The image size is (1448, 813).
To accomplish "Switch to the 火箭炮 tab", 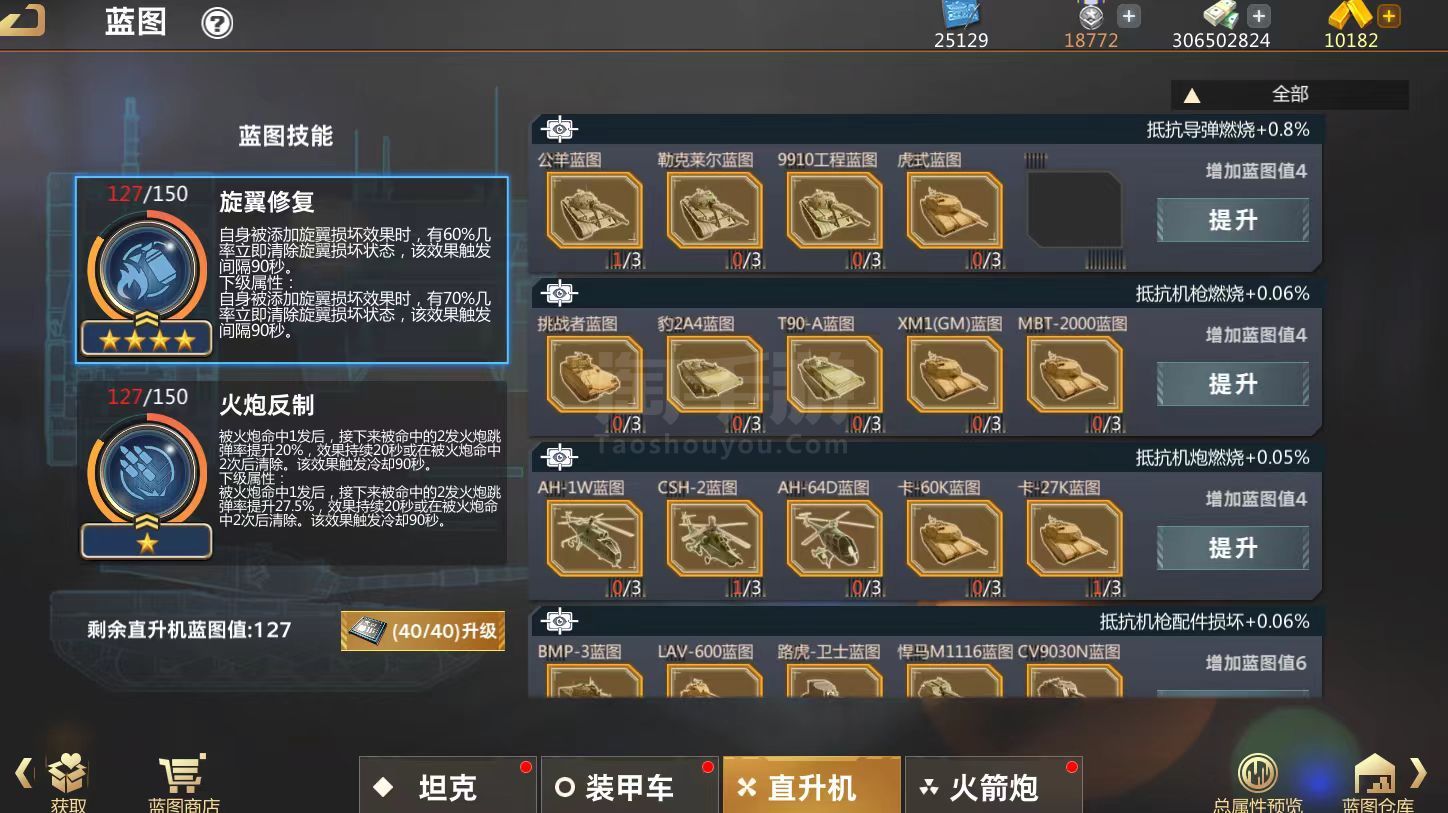I will (993, 786).
